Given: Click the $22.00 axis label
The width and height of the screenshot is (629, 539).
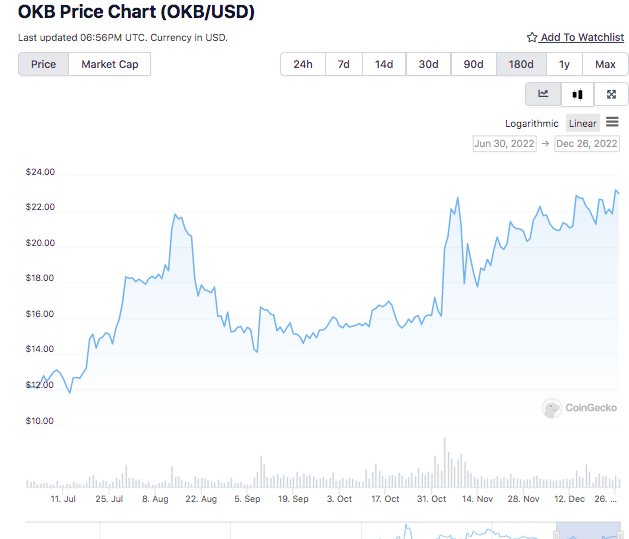Looking at the screenshot, I should pos(40,207).
